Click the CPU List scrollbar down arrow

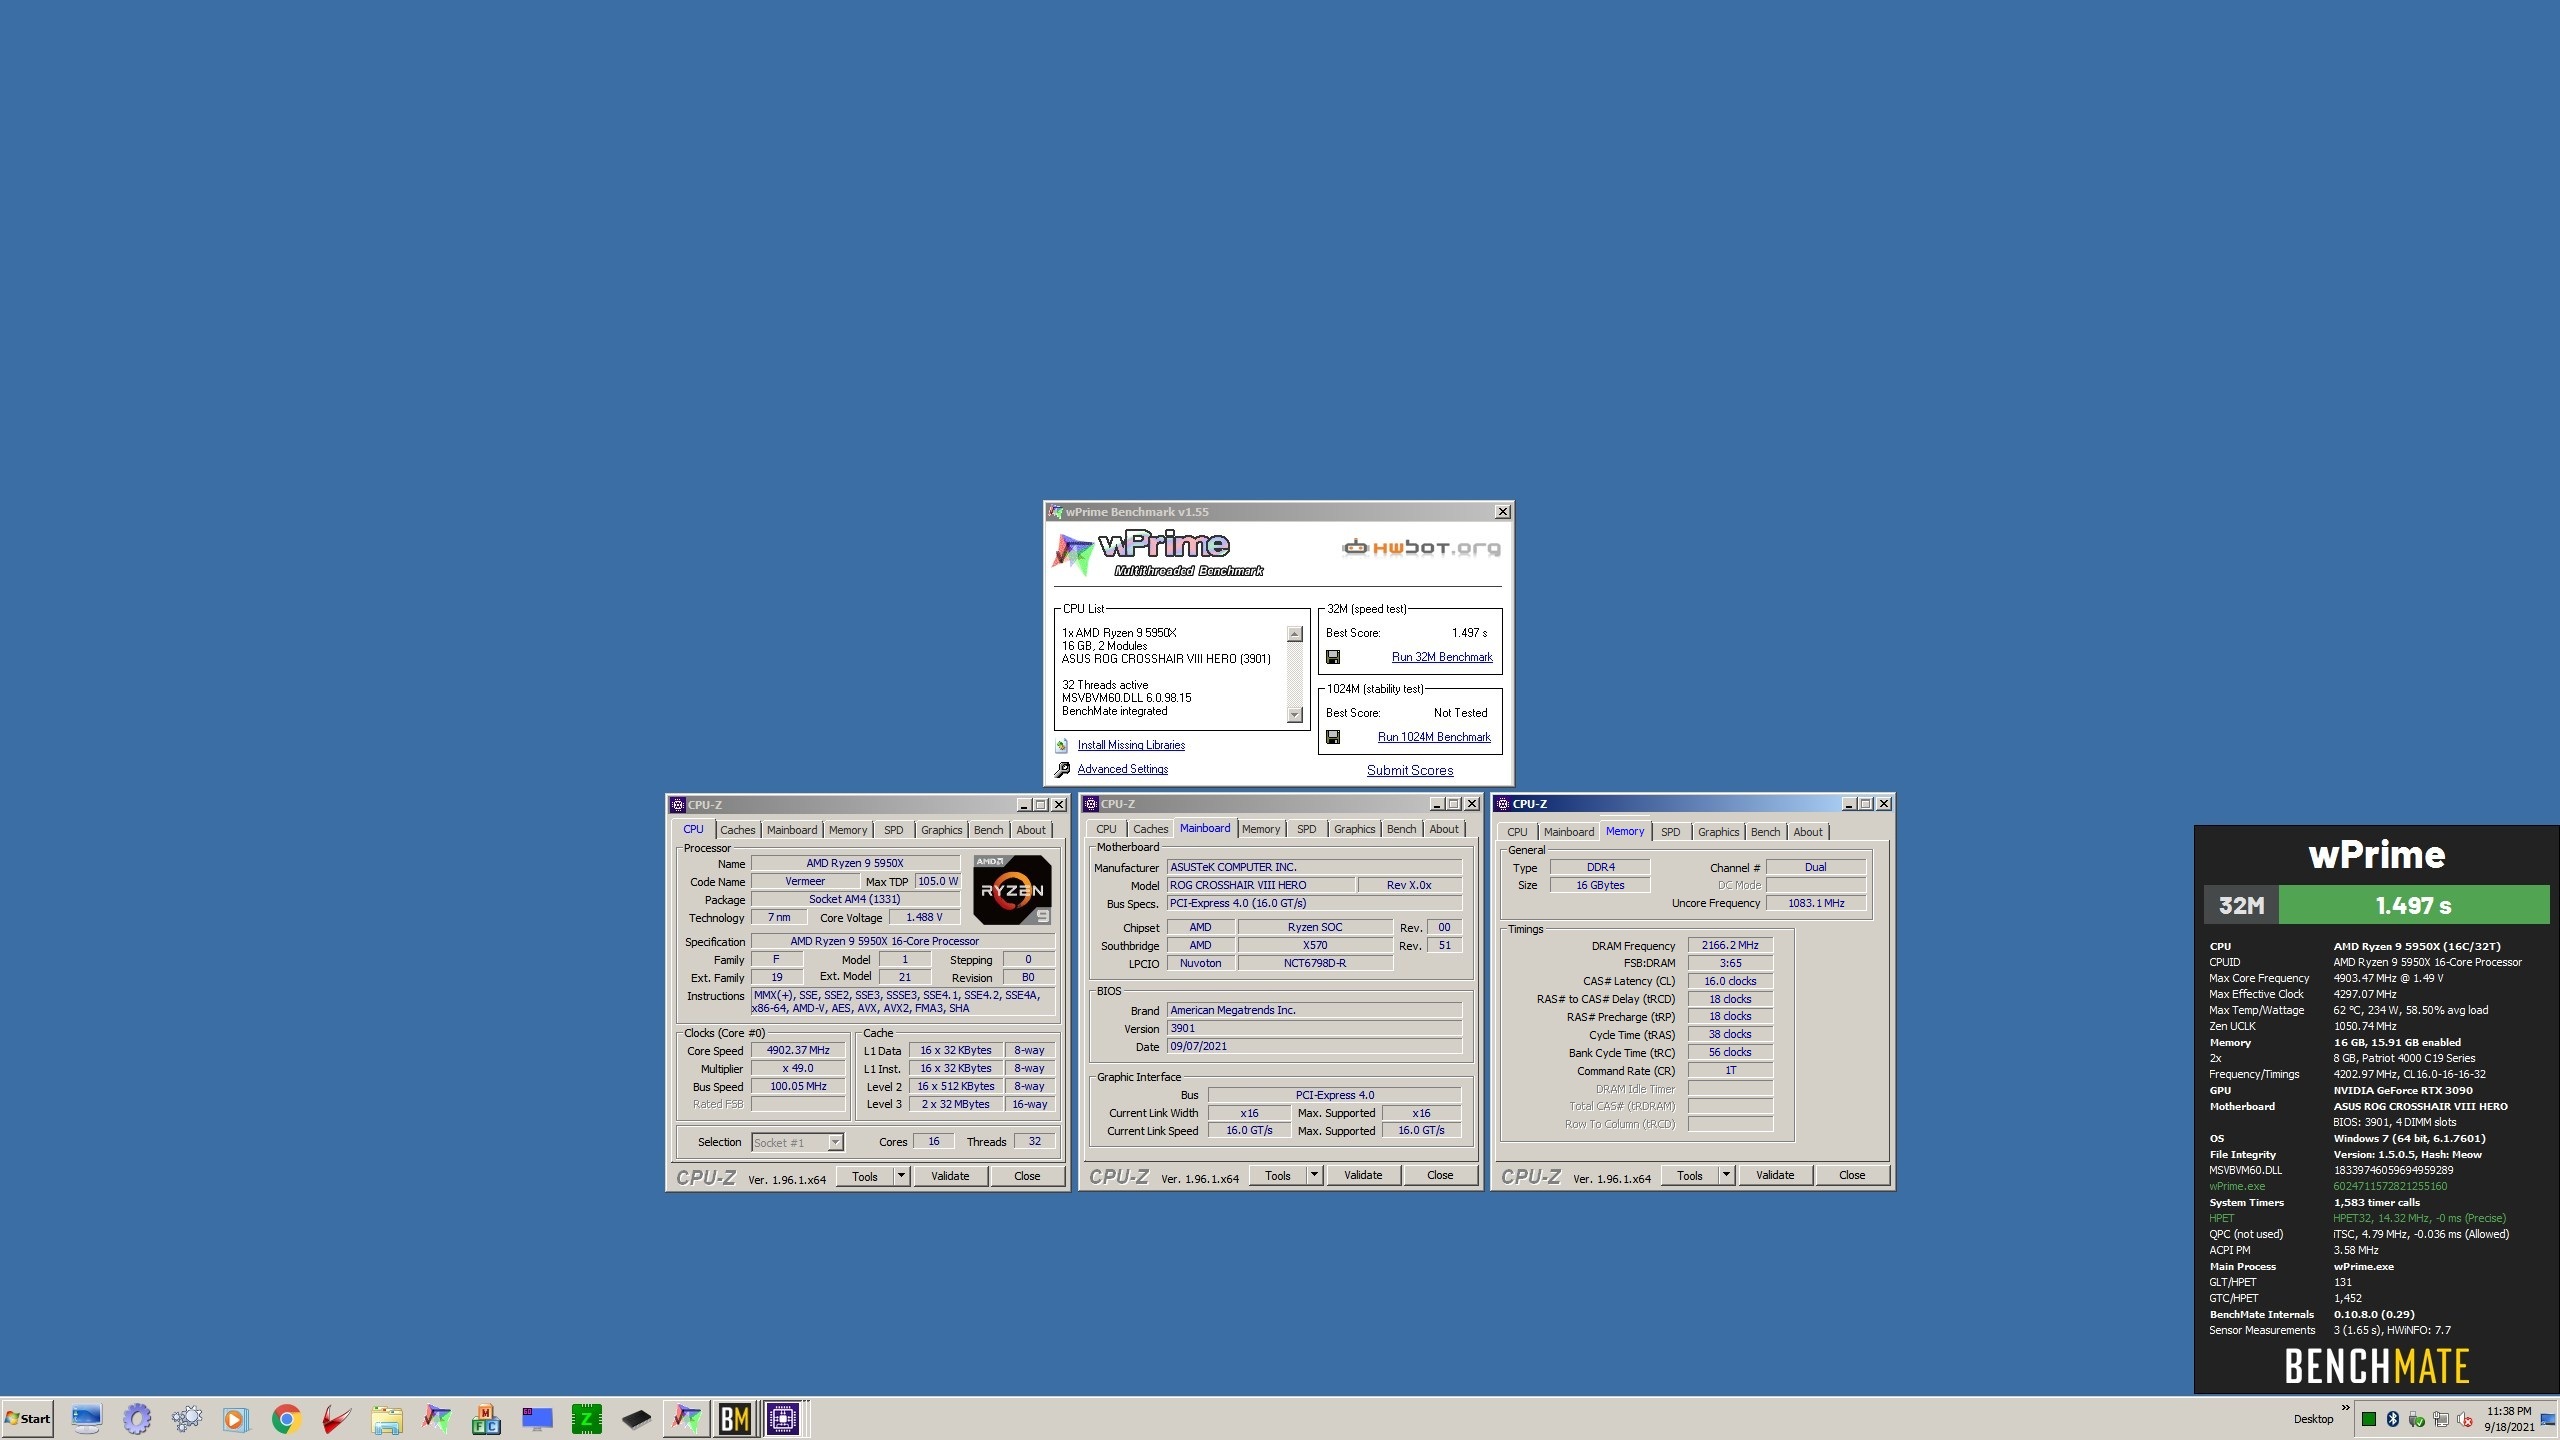pos(1295,715)
